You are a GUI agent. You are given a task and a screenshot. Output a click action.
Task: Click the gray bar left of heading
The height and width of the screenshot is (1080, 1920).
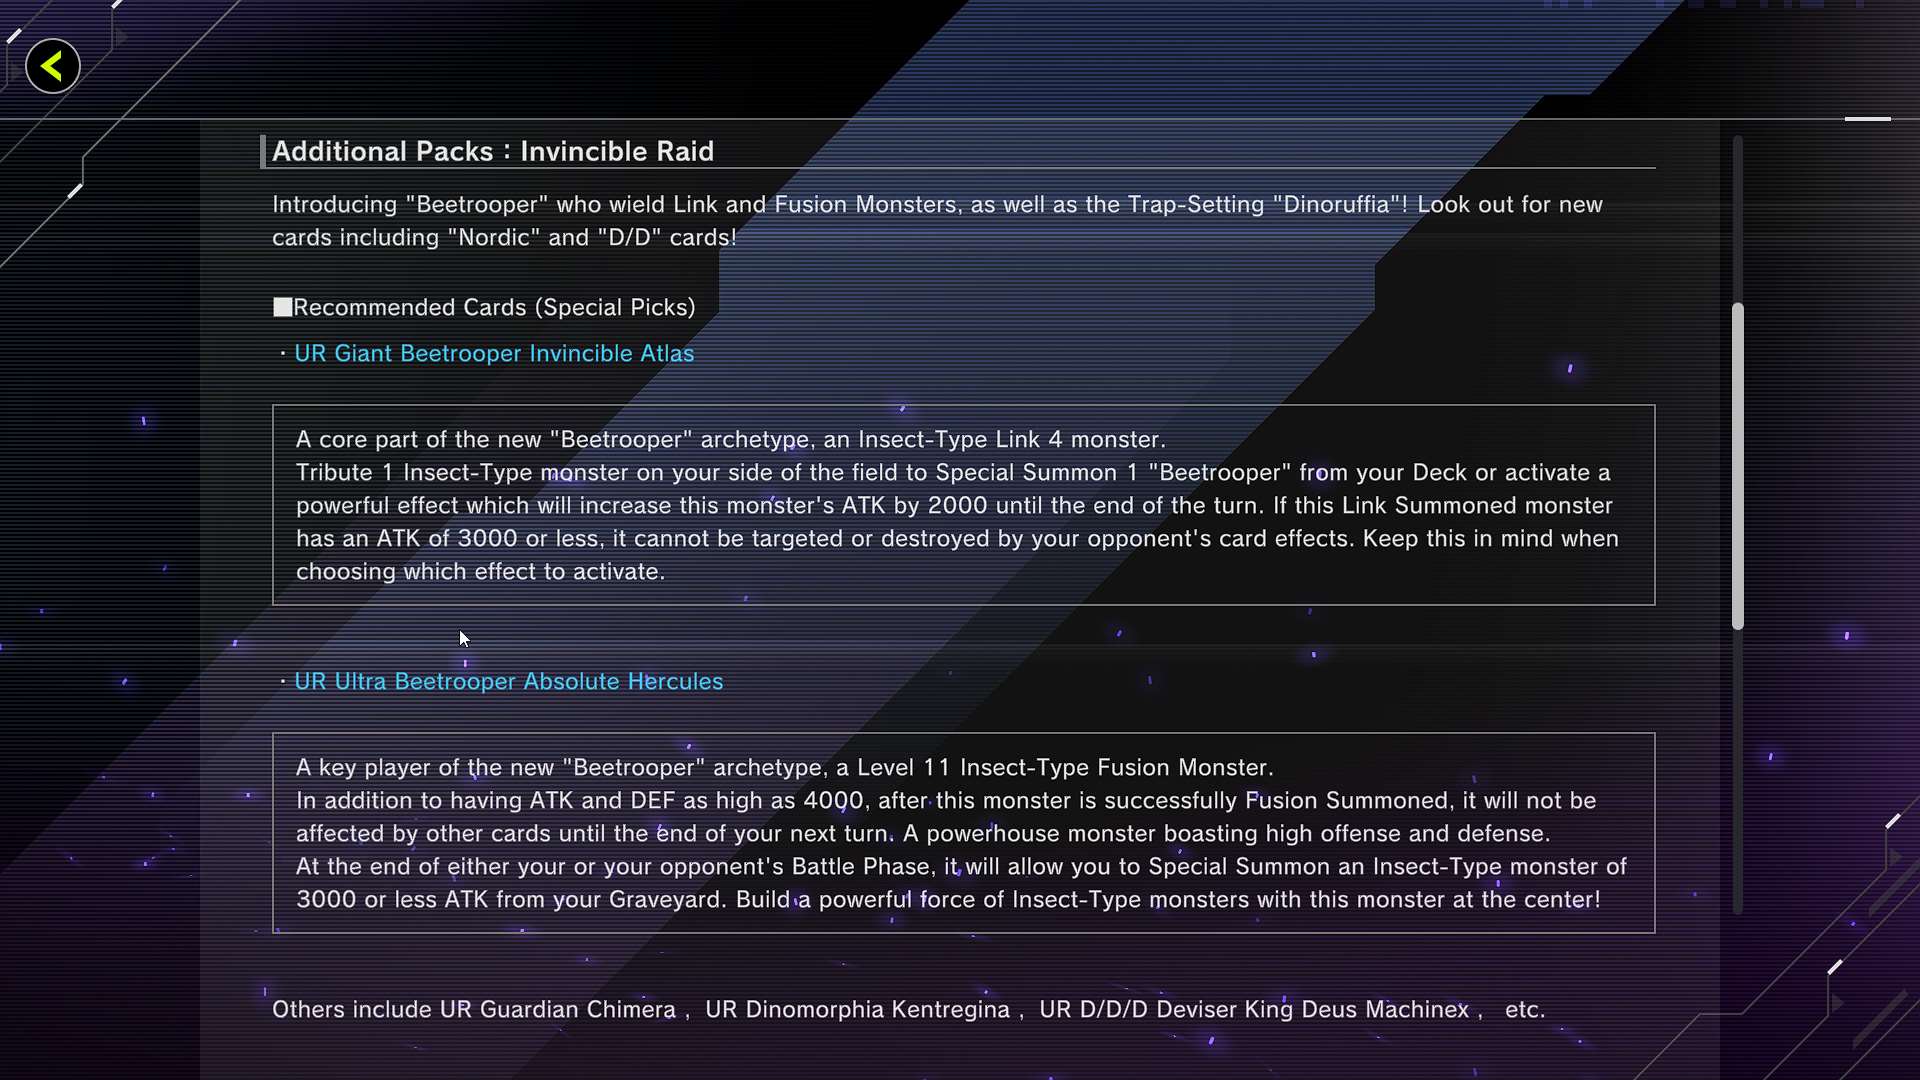pyautogui.click(x=263, y=152)
